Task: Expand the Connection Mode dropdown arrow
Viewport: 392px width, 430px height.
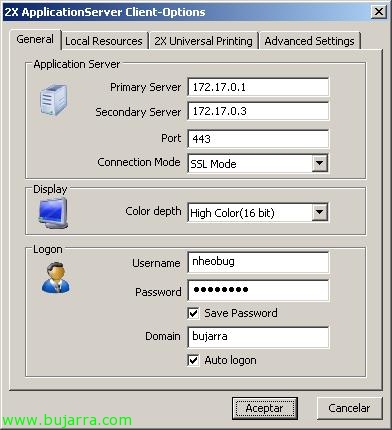Action: [319, 163]
